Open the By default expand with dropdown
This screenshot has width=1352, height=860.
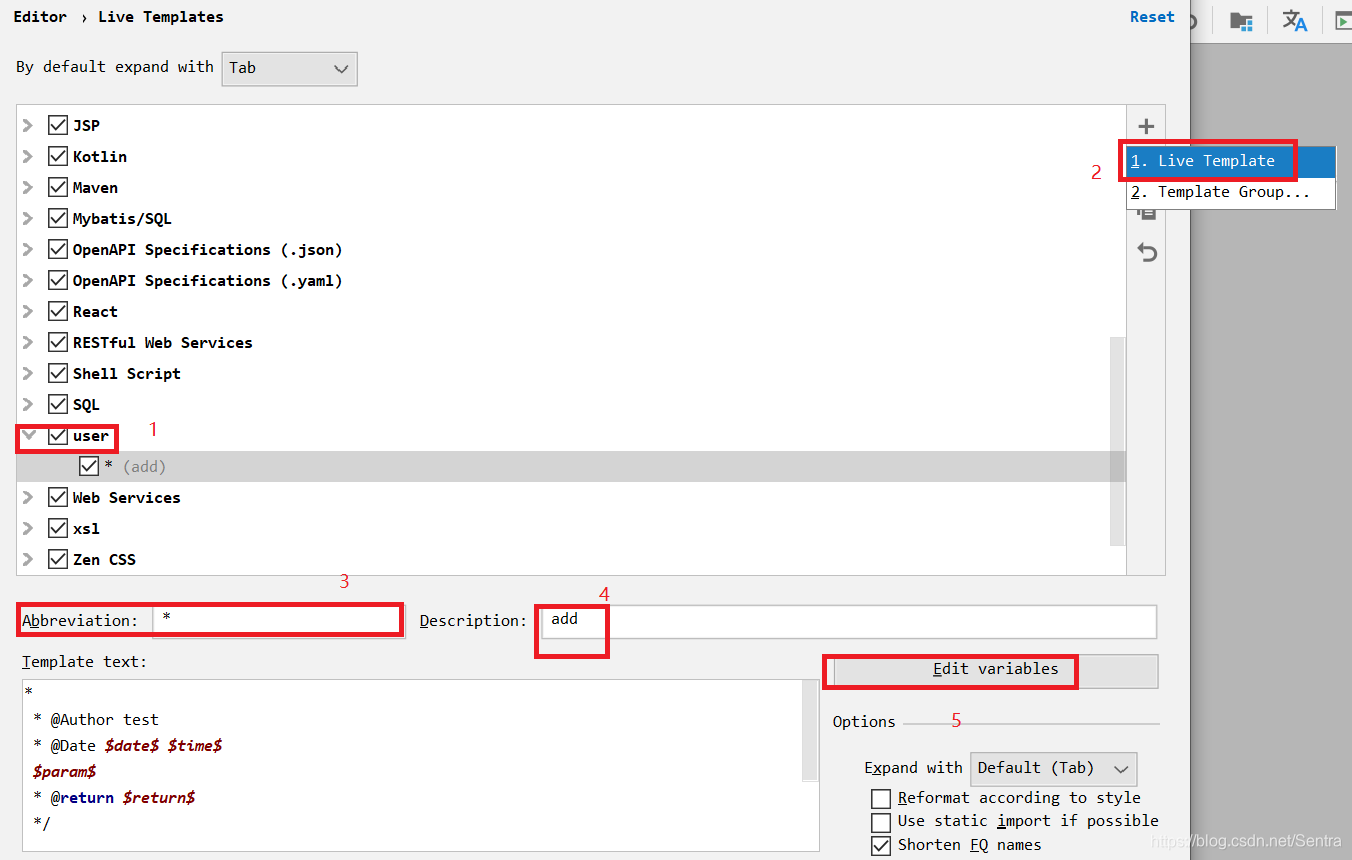point(289,68)
